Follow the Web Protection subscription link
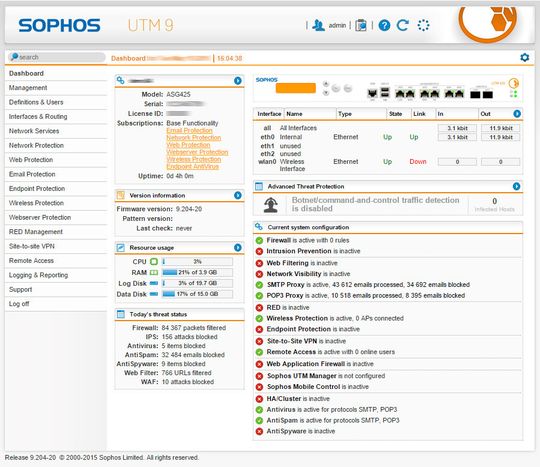 [188, 145]
